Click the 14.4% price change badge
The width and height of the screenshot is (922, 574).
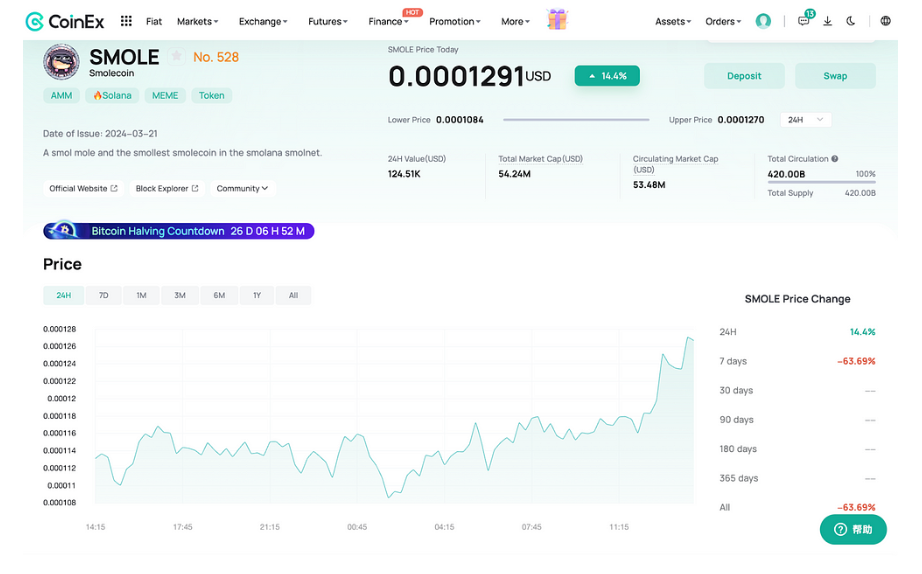point(607,76)
